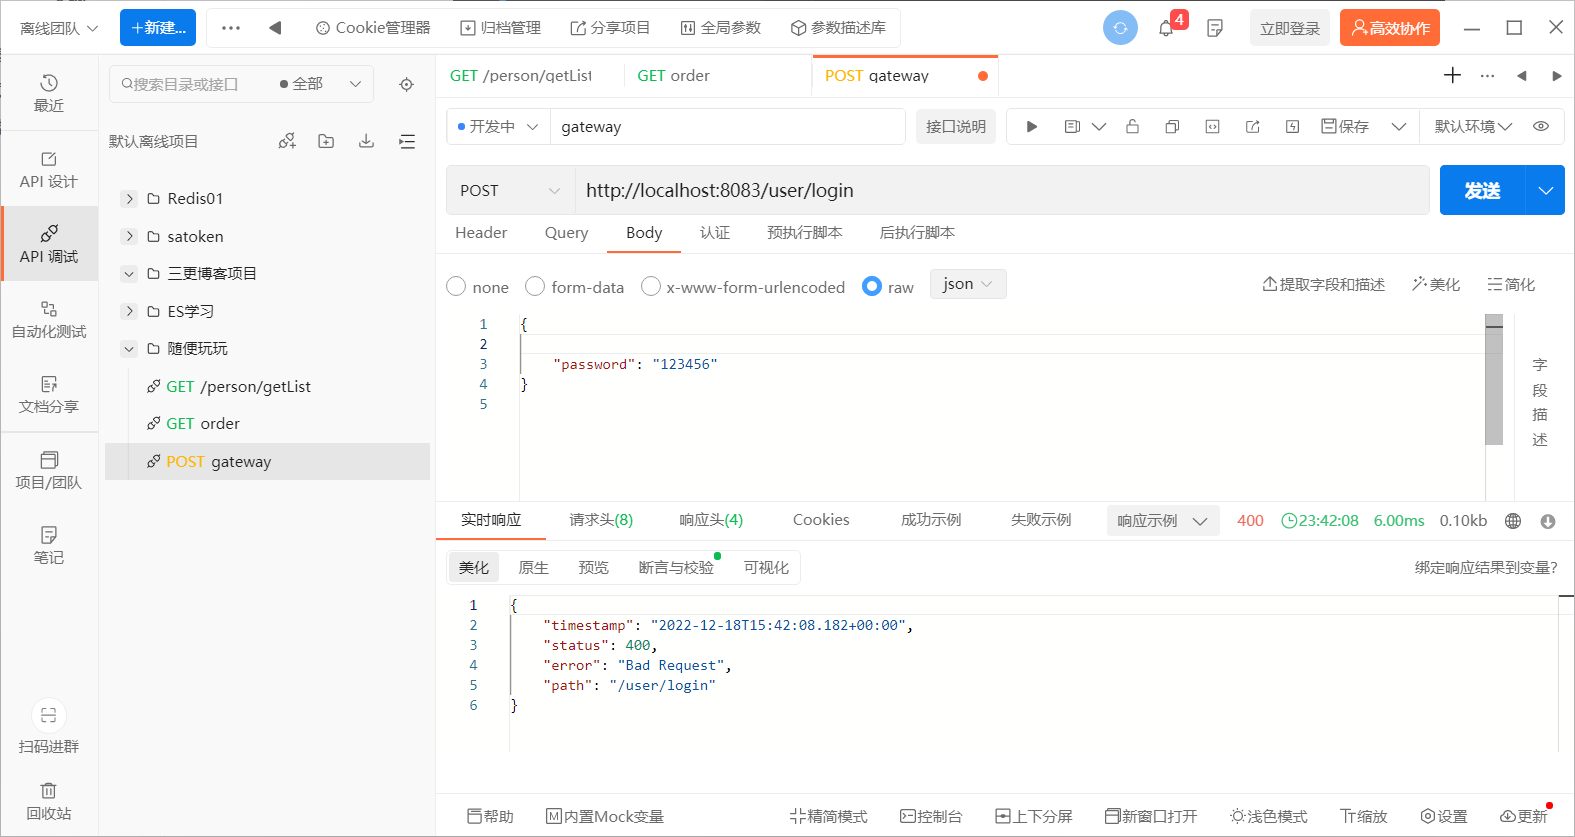Open Cookie管理器 in the top toolbar

[x=373, y=28]
